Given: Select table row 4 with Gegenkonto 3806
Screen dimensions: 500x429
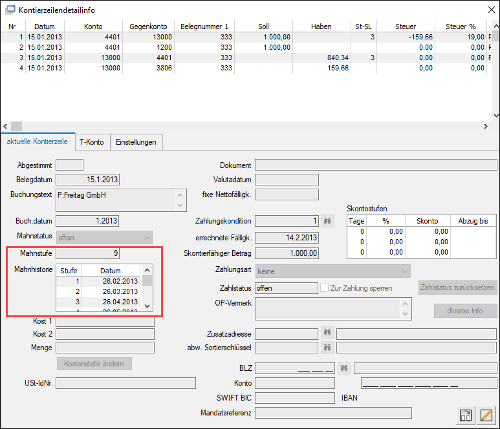Looking at the screenshot, I should point(247,68).
